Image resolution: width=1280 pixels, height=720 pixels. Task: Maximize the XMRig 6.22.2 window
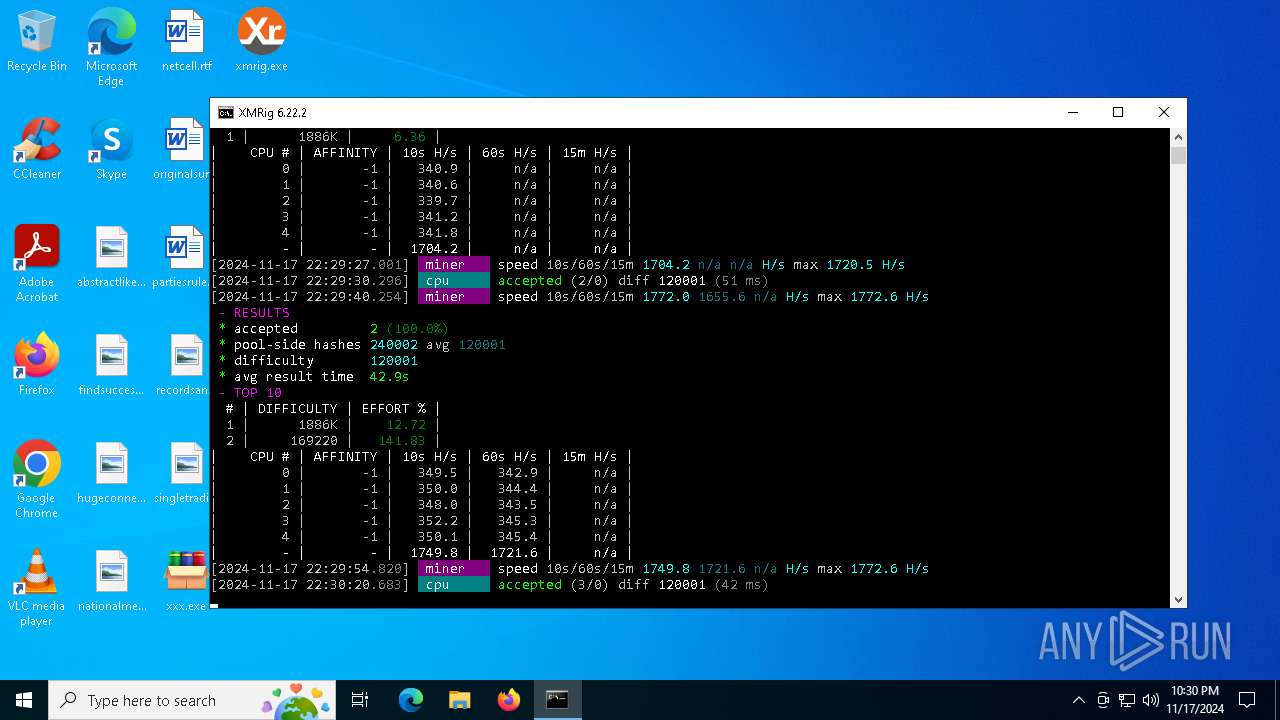point(1118,113)
